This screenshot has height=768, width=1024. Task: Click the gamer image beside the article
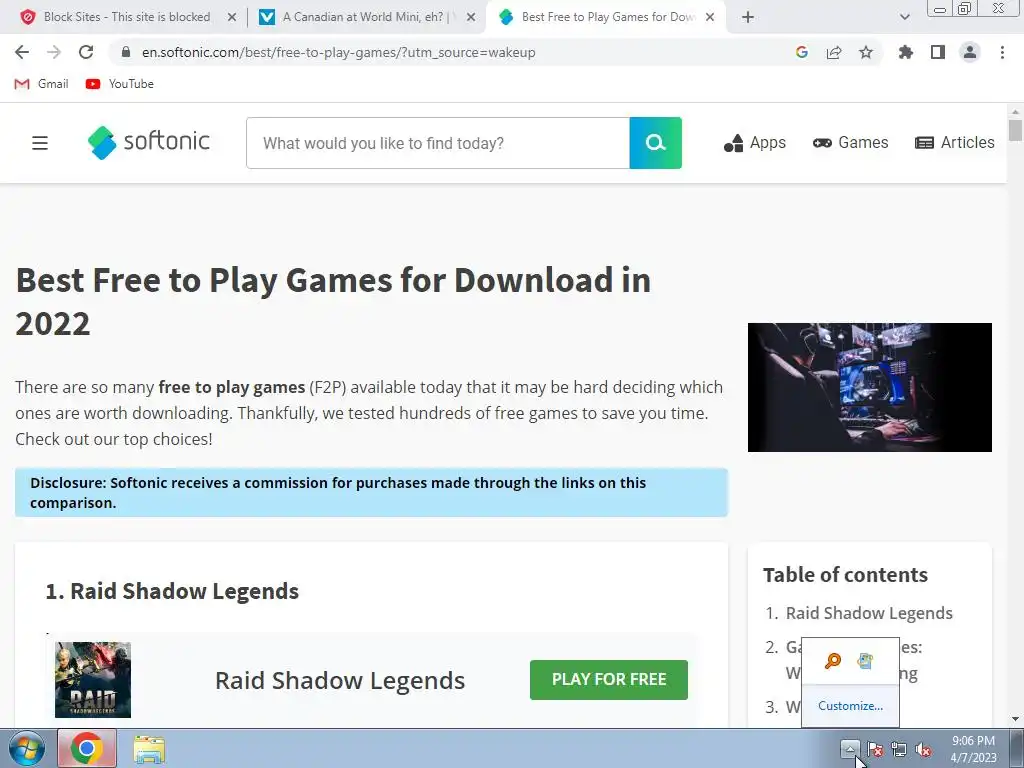coord(870,387)
